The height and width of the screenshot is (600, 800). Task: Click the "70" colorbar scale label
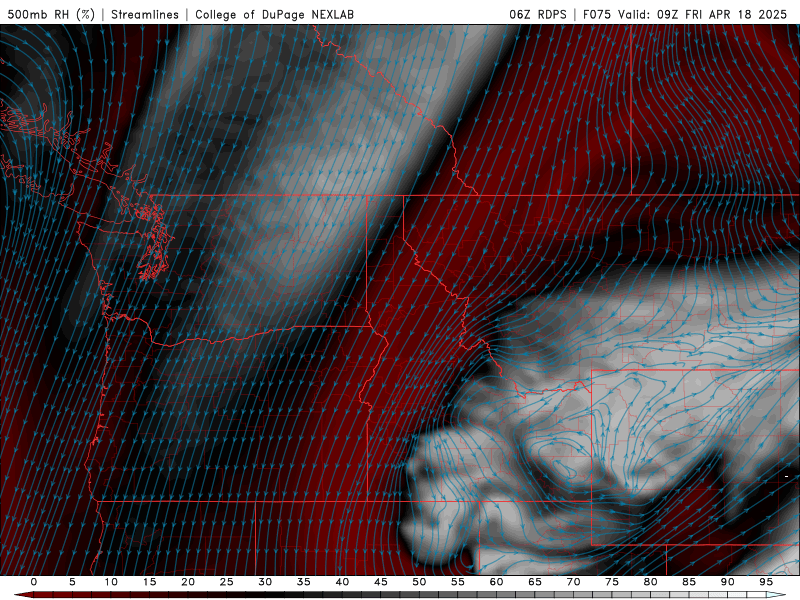[573, 582]
